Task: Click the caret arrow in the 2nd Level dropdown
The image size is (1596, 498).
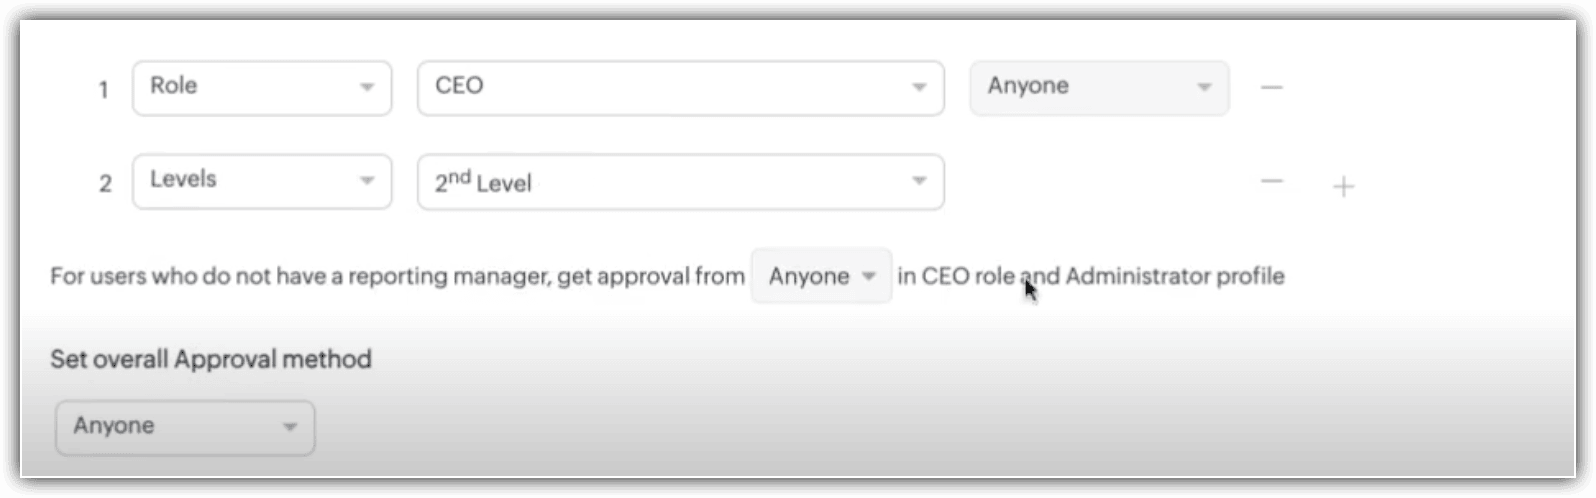Action: 919,182
